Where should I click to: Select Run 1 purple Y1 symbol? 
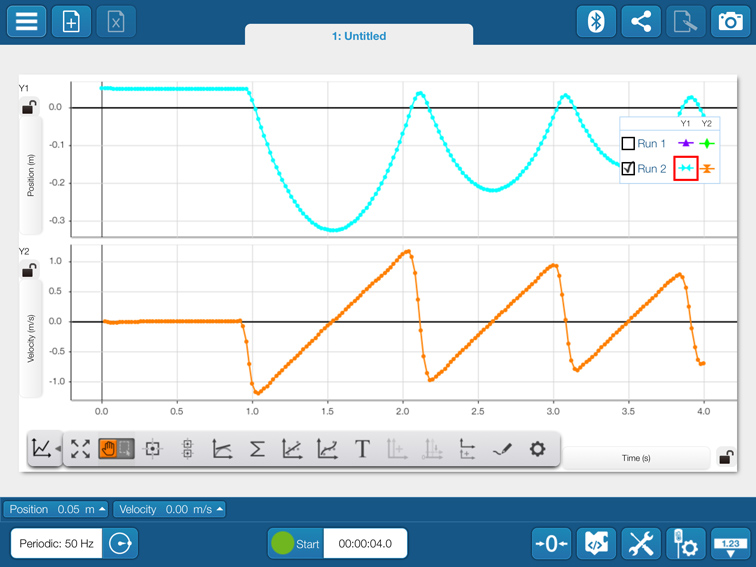point(686,143)
